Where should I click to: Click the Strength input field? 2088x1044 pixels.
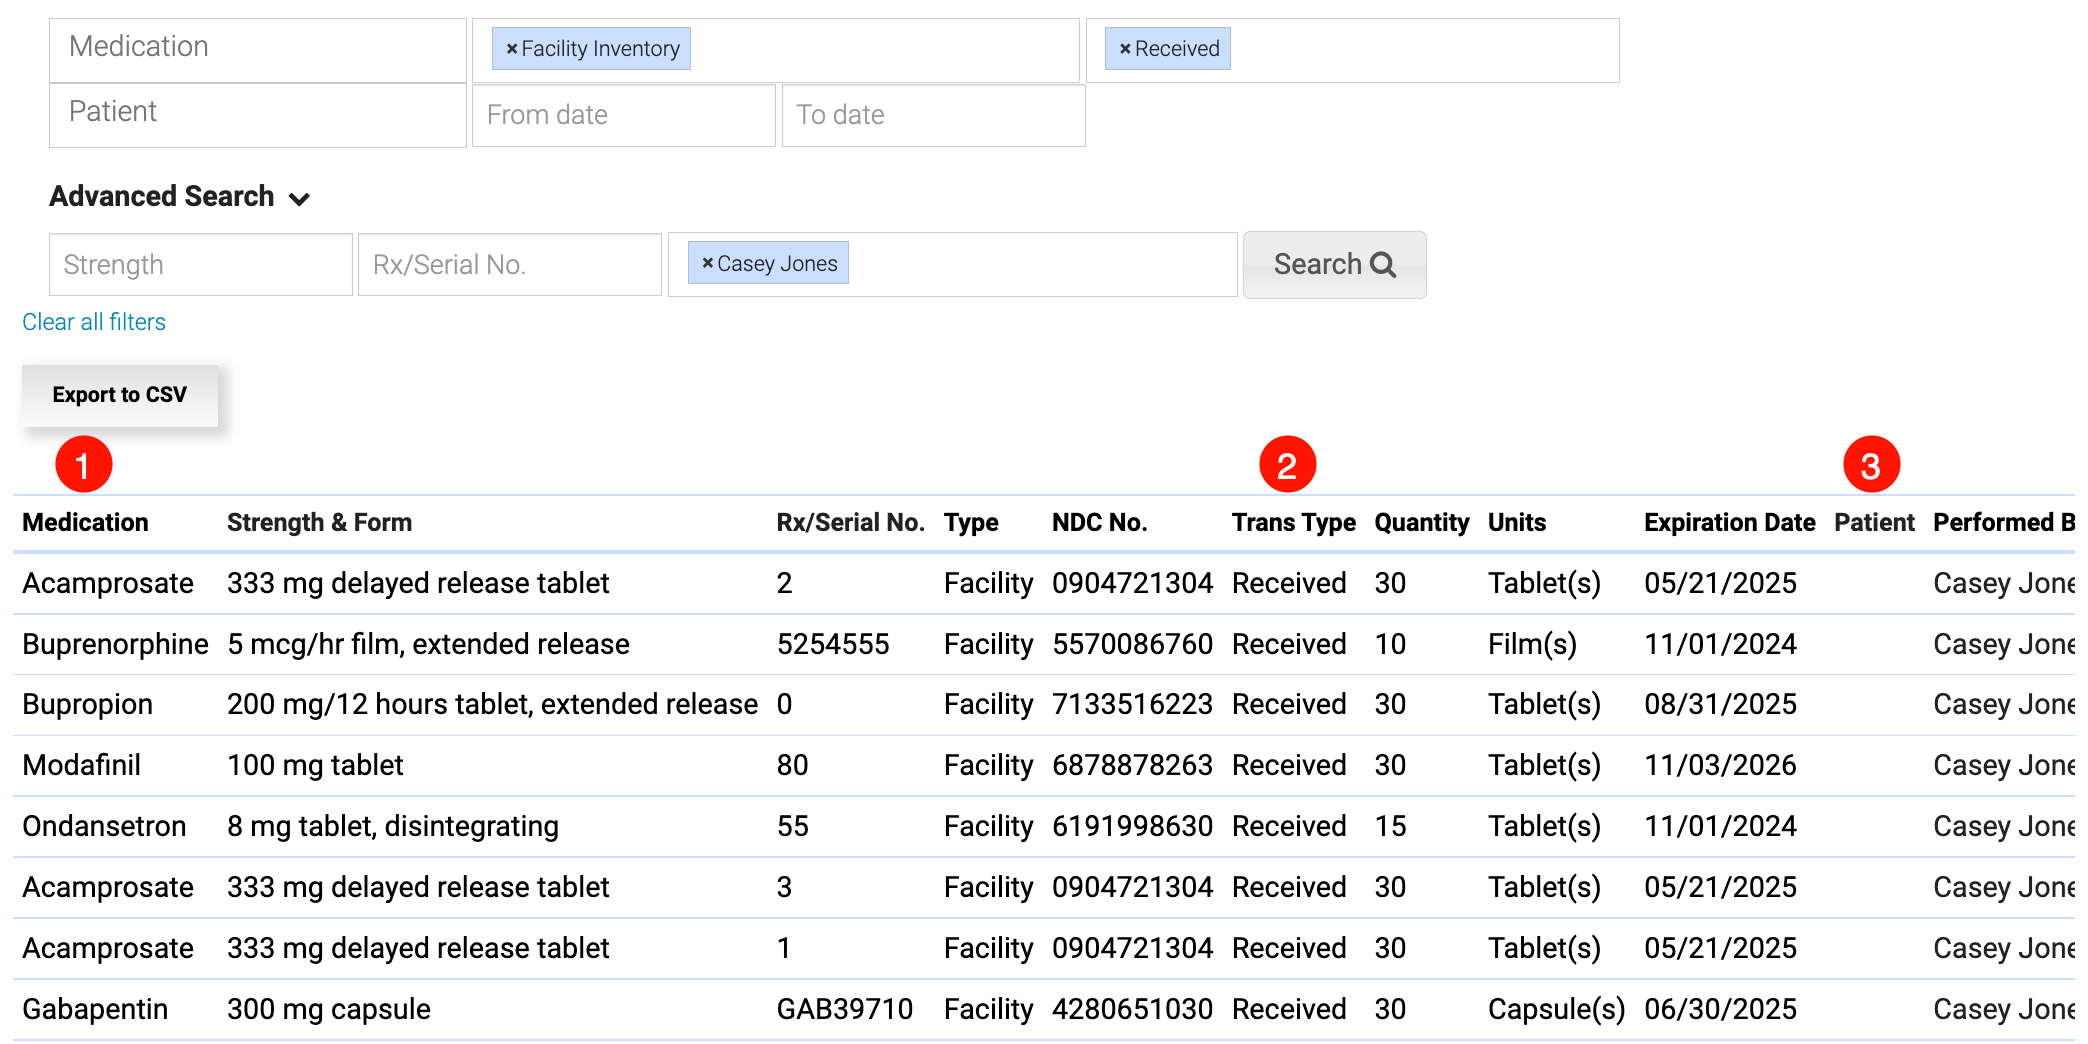[200, 264]
